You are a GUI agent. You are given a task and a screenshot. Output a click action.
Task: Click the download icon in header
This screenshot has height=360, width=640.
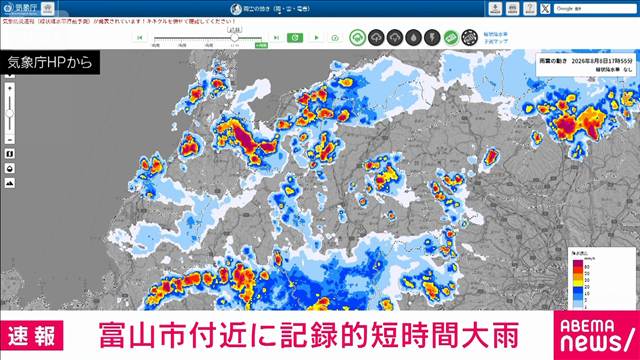(495, 9)
